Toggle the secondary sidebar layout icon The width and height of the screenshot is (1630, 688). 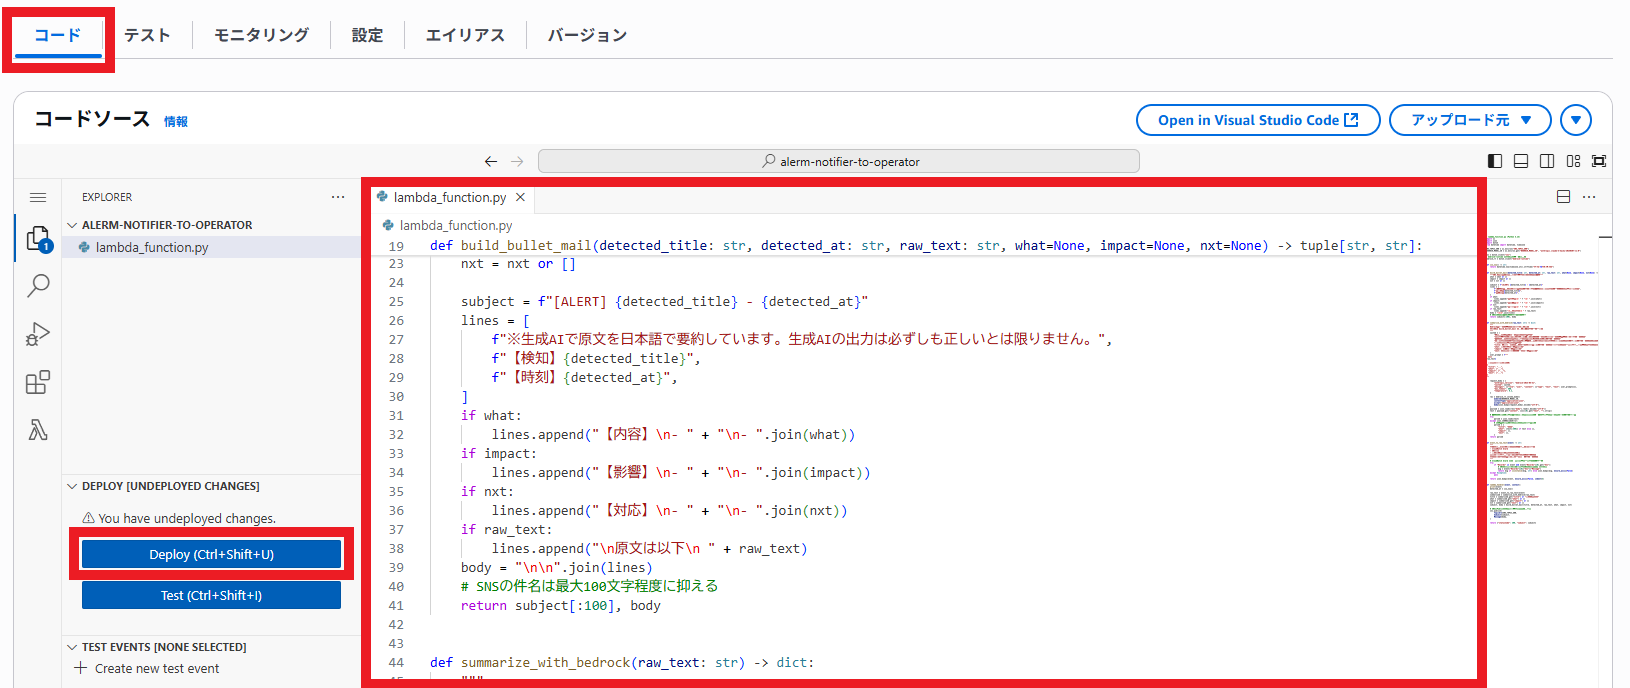(x=1547, y=161)
